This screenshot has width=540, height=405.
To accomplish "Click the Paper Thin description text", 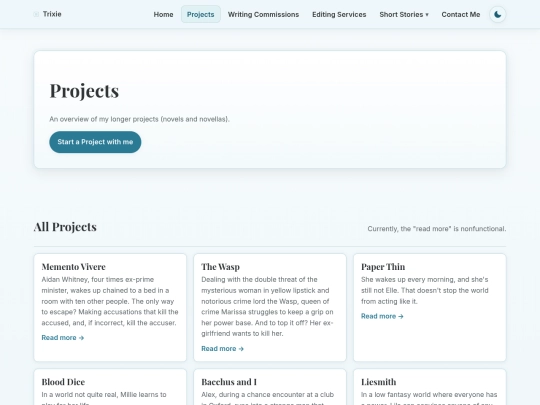I will 425,290.
